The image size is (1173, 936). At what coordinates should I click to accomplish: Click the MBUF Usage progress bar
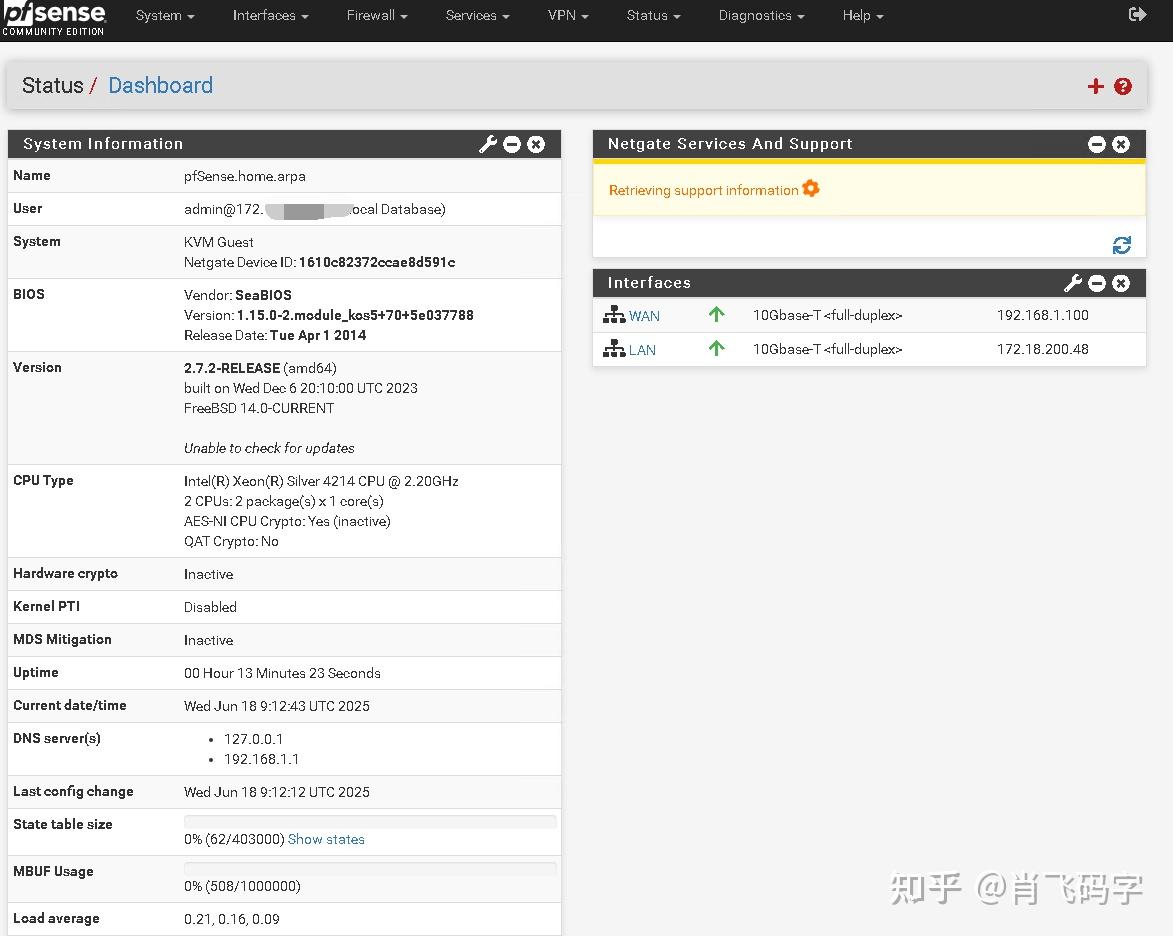tap(370, 867)
